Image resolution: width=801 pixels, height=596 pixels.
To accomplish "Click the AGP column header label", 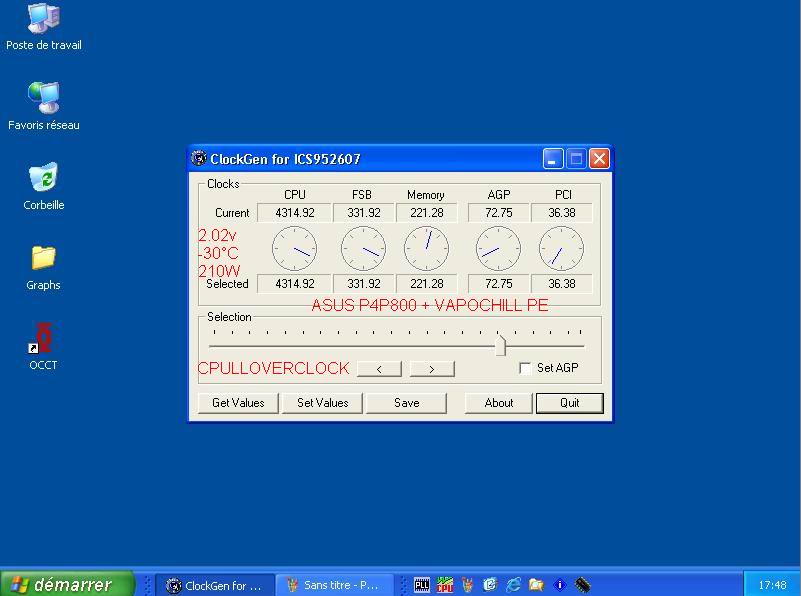I will click(x=499, y=195).
